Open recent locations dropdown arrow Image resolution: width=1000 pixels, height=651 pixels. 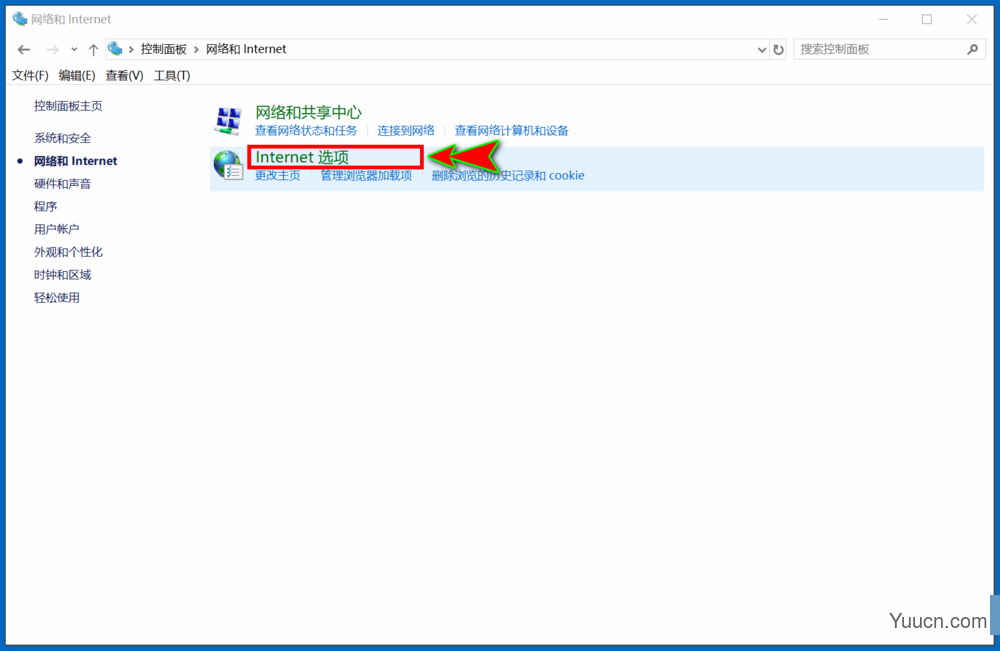tap(74, 49)
